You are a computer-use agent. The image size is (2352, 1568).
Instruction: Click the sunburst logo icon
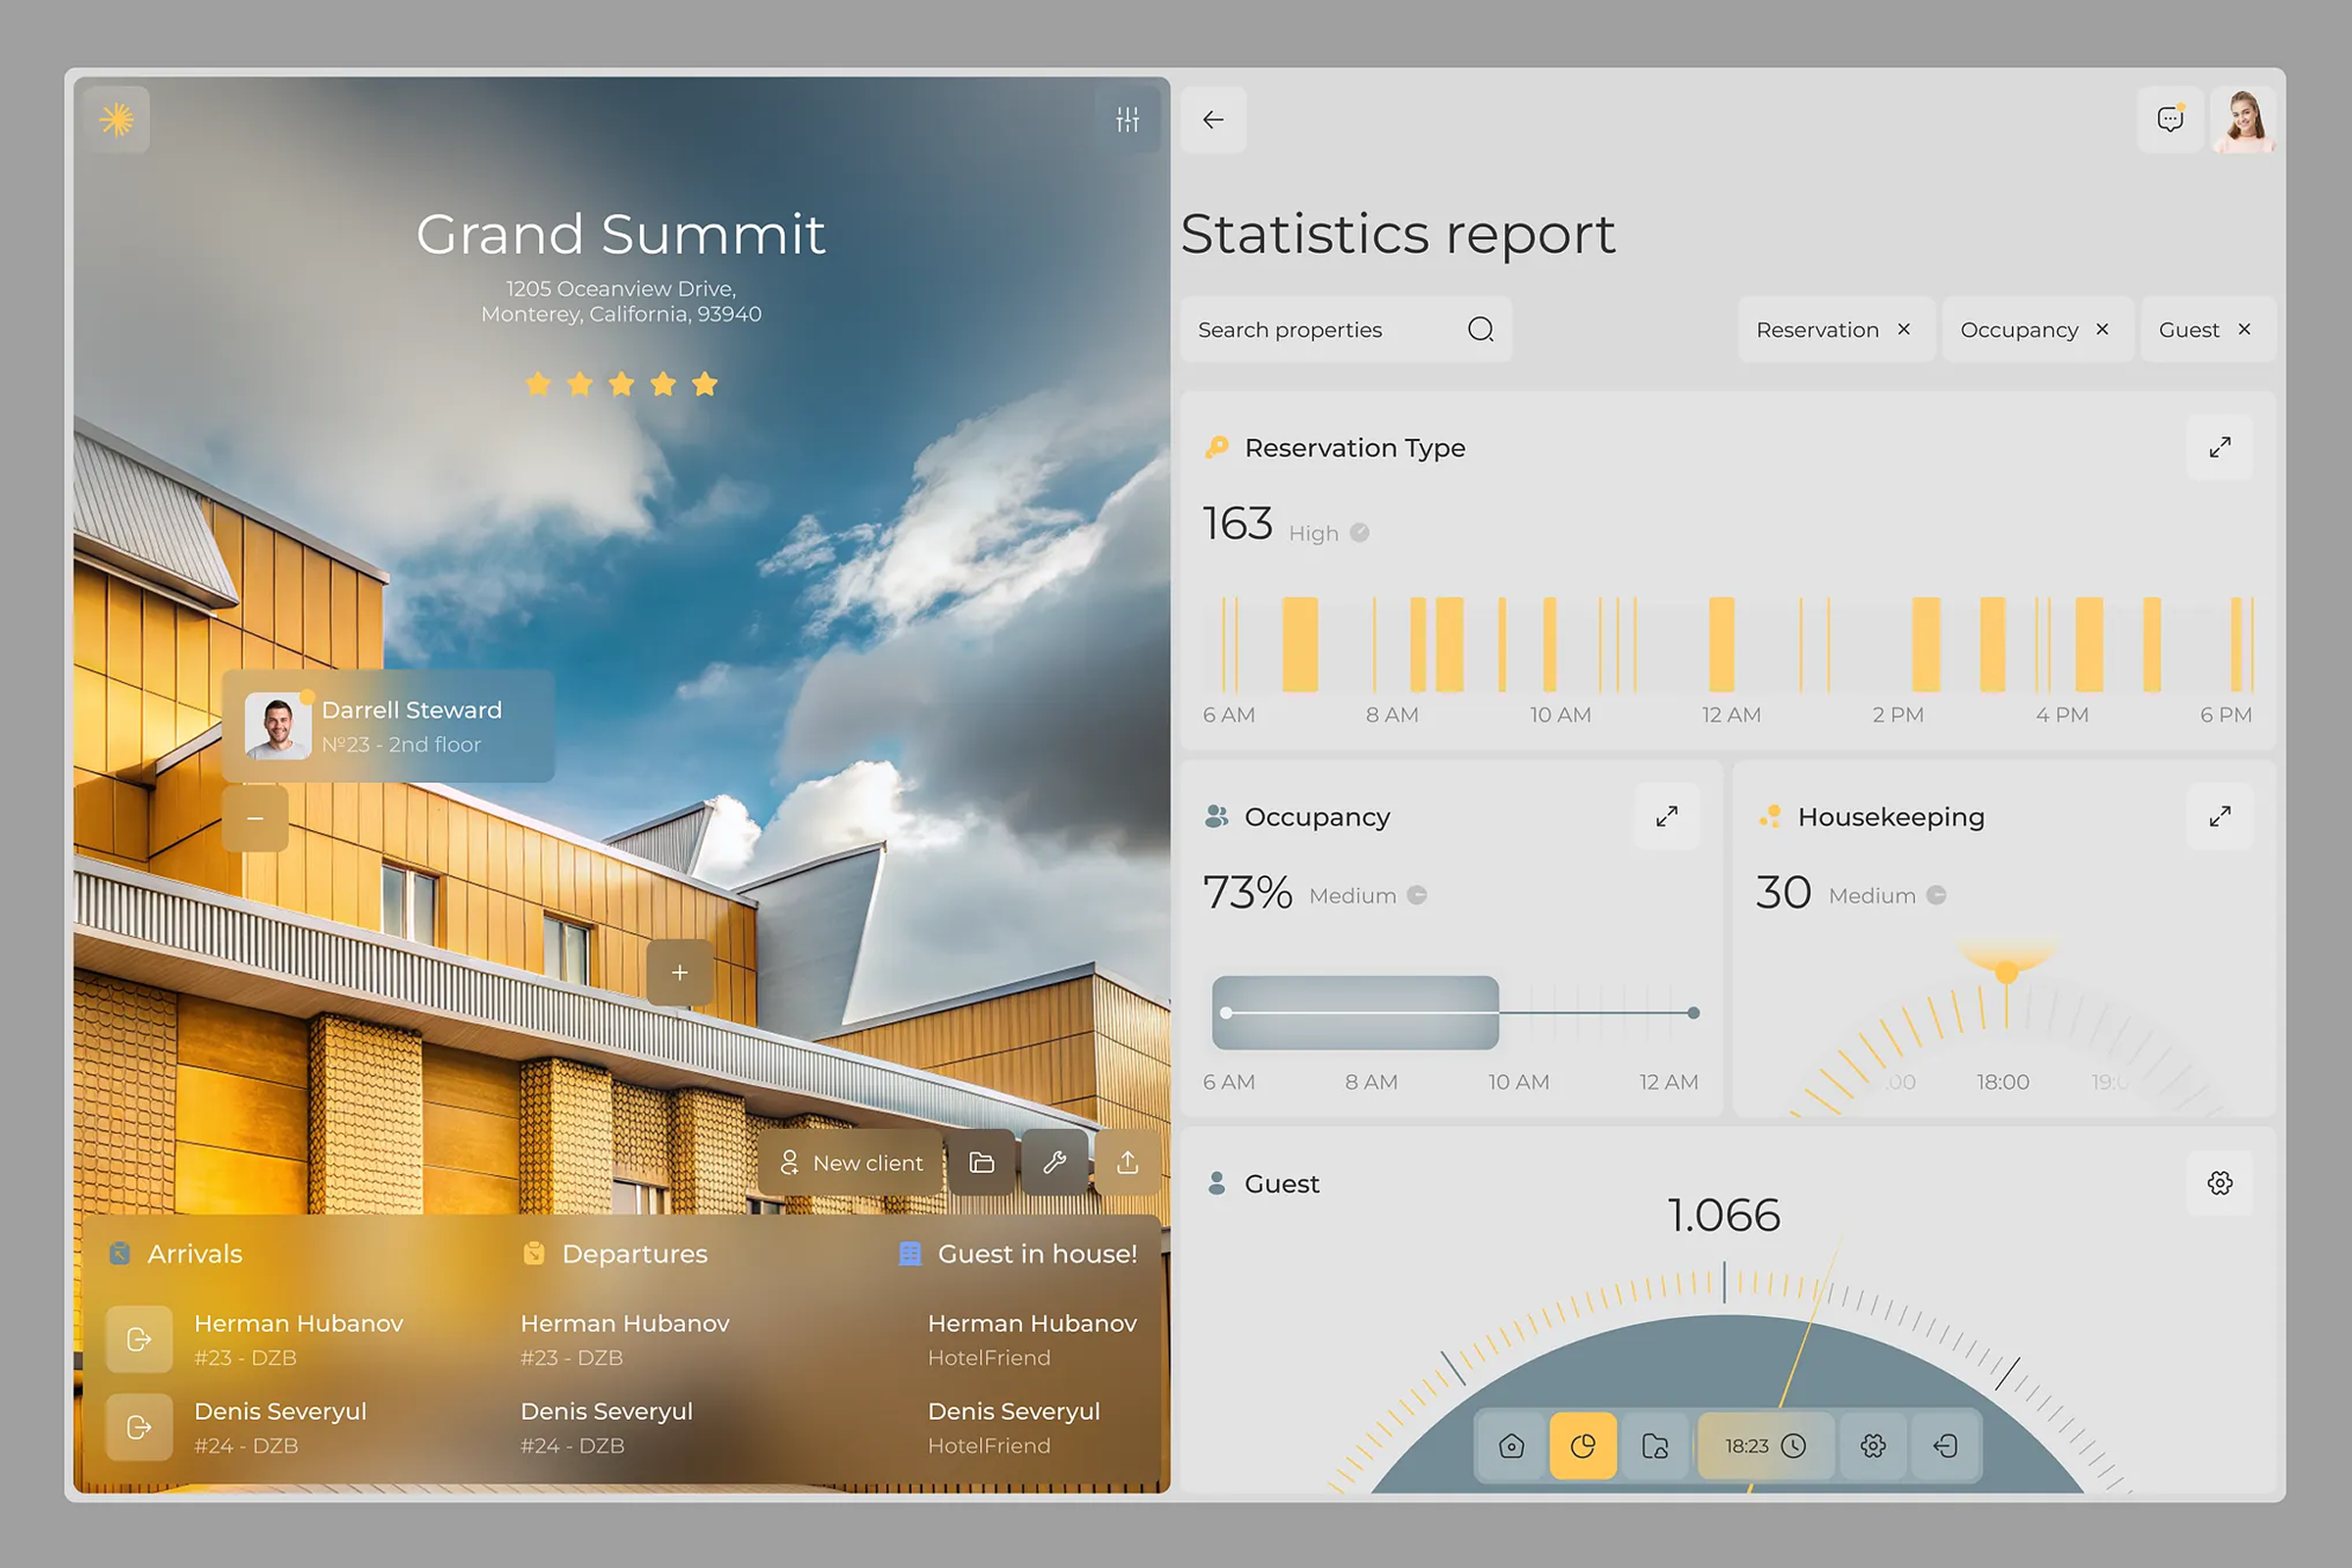117,120
